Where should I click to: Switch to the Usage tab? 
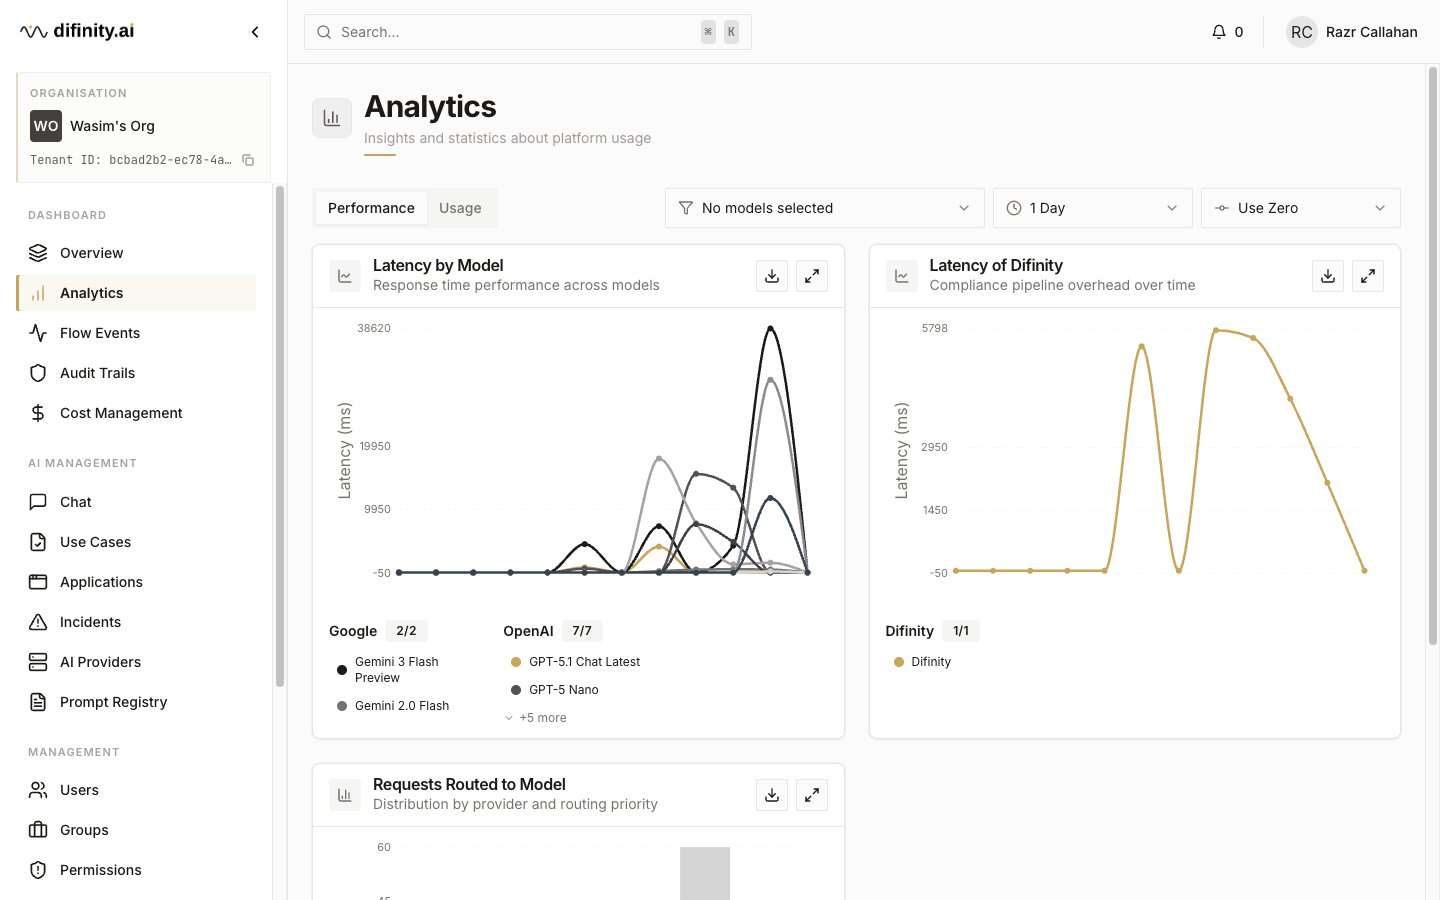tap(460, 208)
